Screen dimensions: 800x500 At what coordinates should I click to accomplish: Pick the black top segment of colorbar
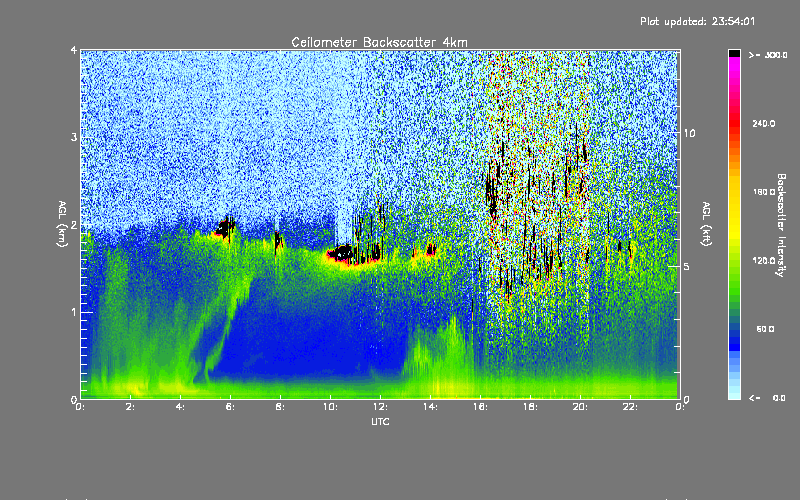[x=734, y=53]
